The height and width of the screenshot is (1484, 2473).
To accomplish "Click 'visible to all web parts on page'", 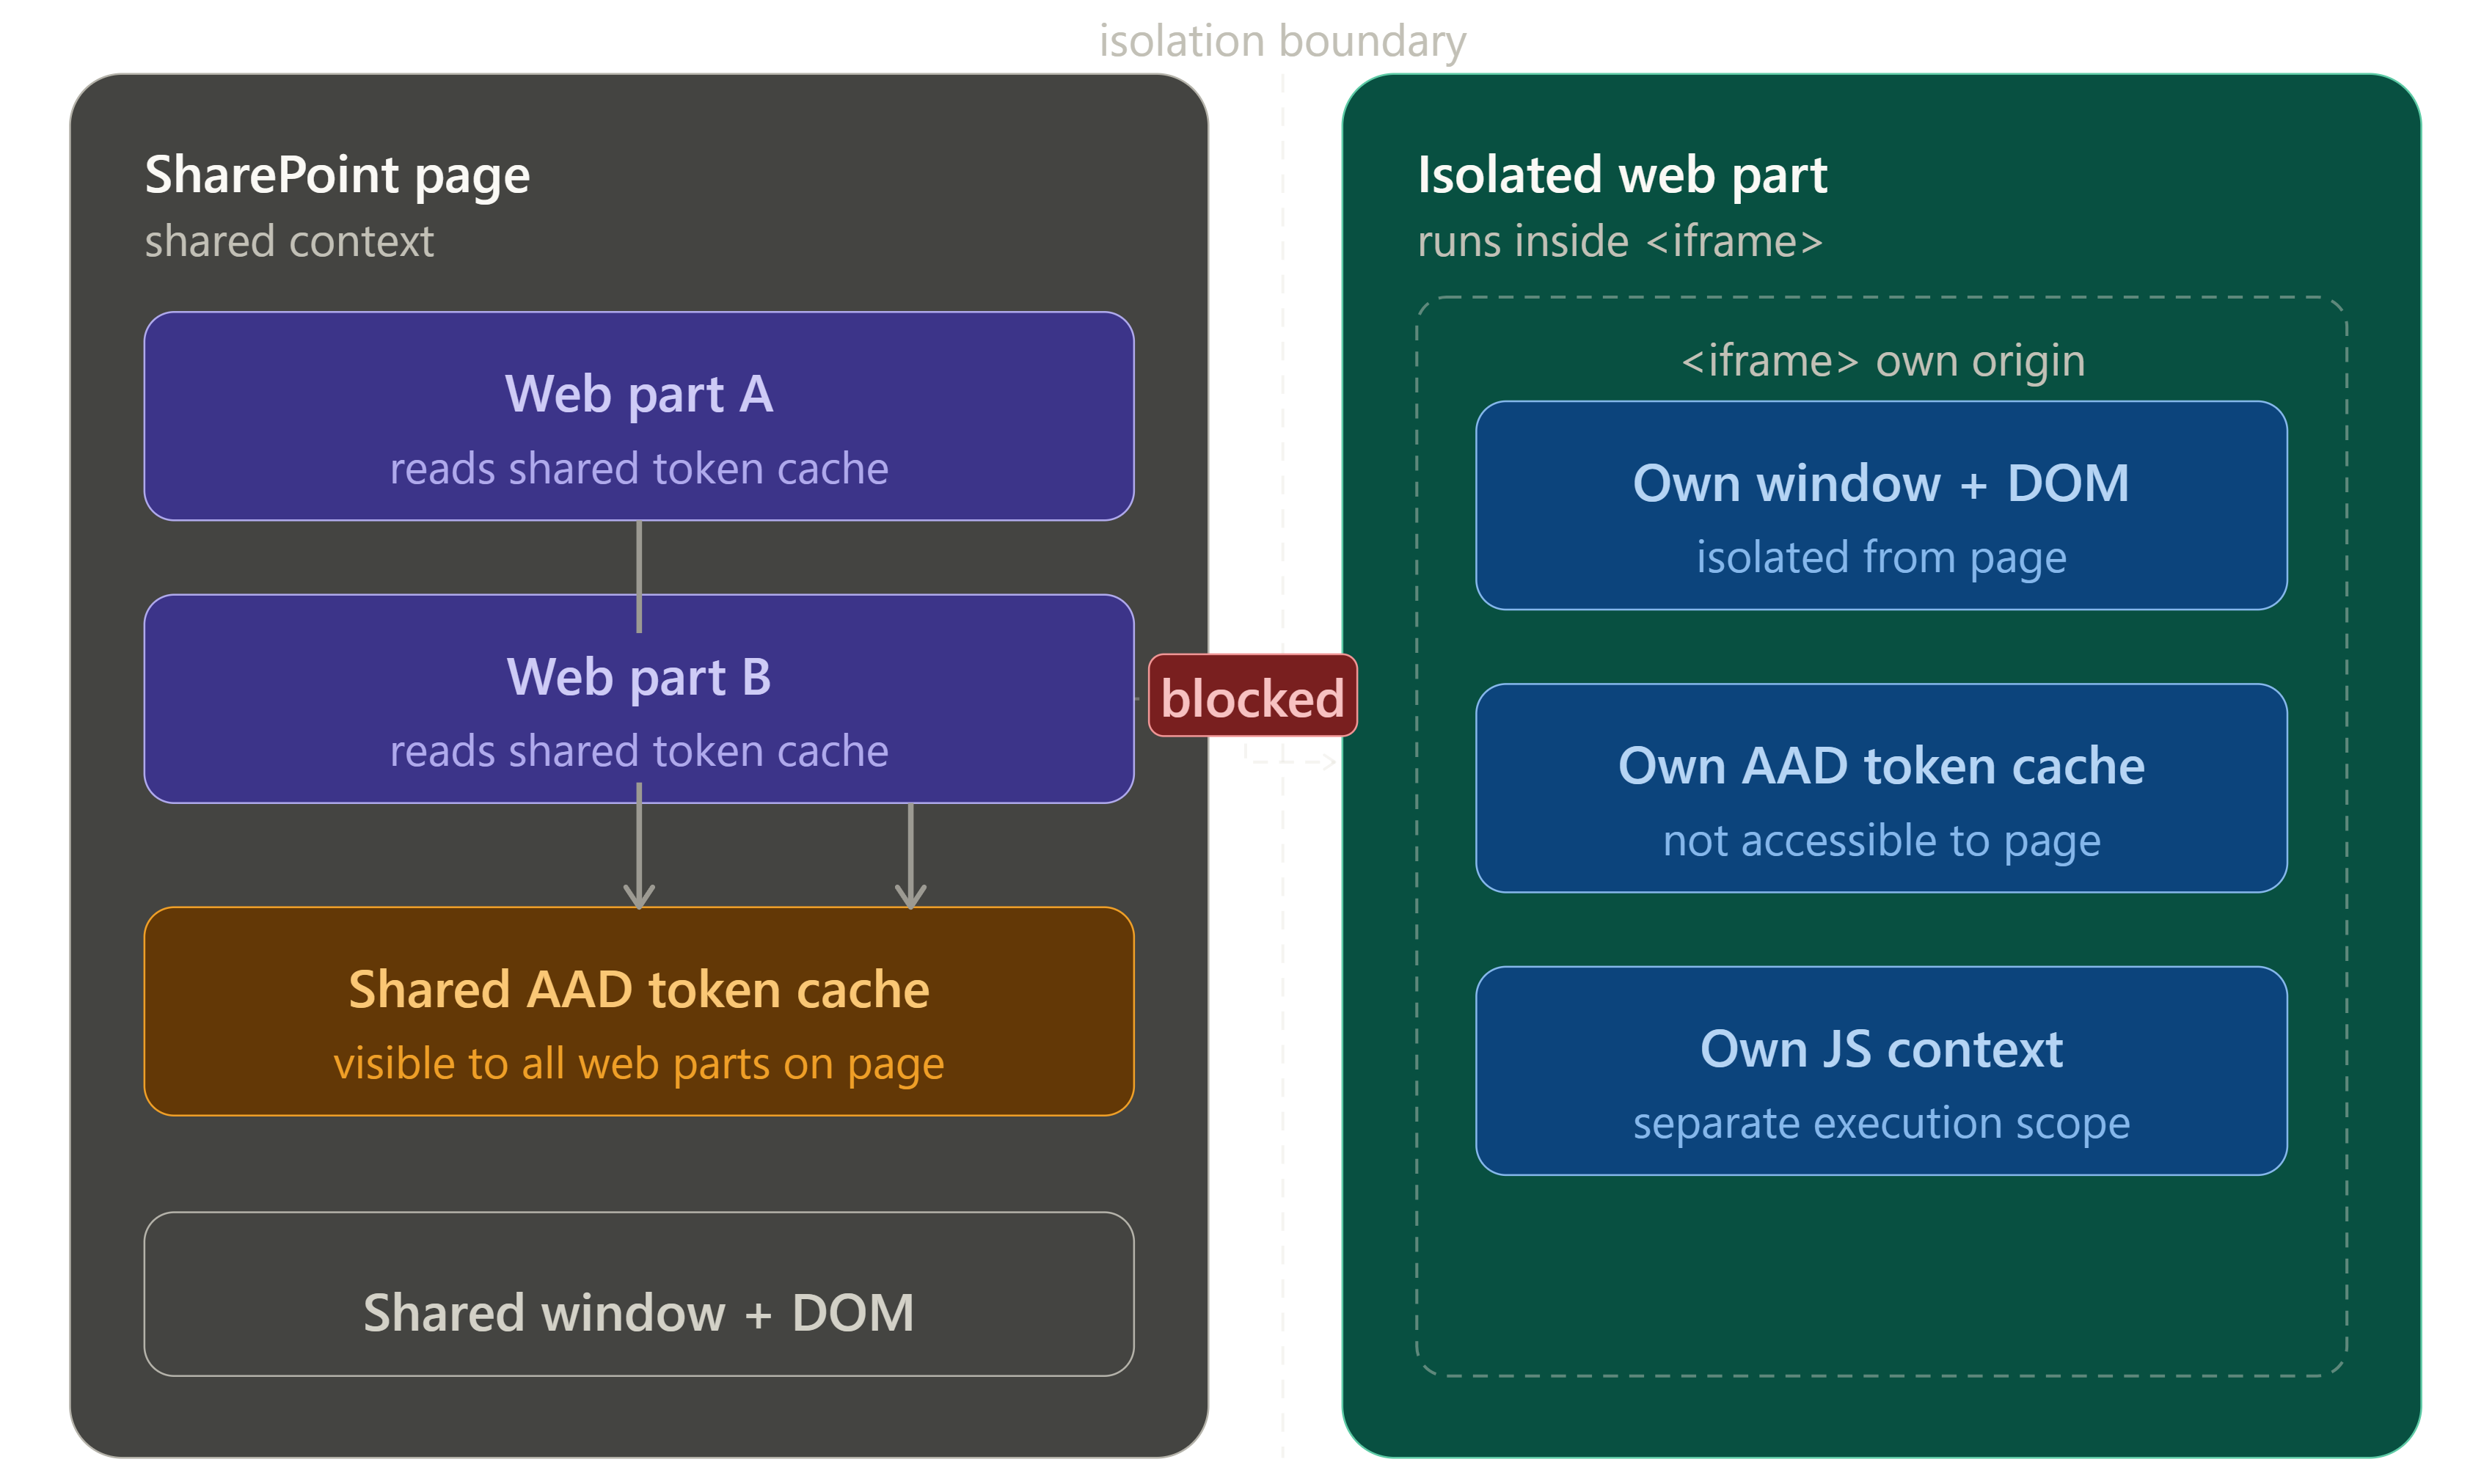I will point(638,1064).
